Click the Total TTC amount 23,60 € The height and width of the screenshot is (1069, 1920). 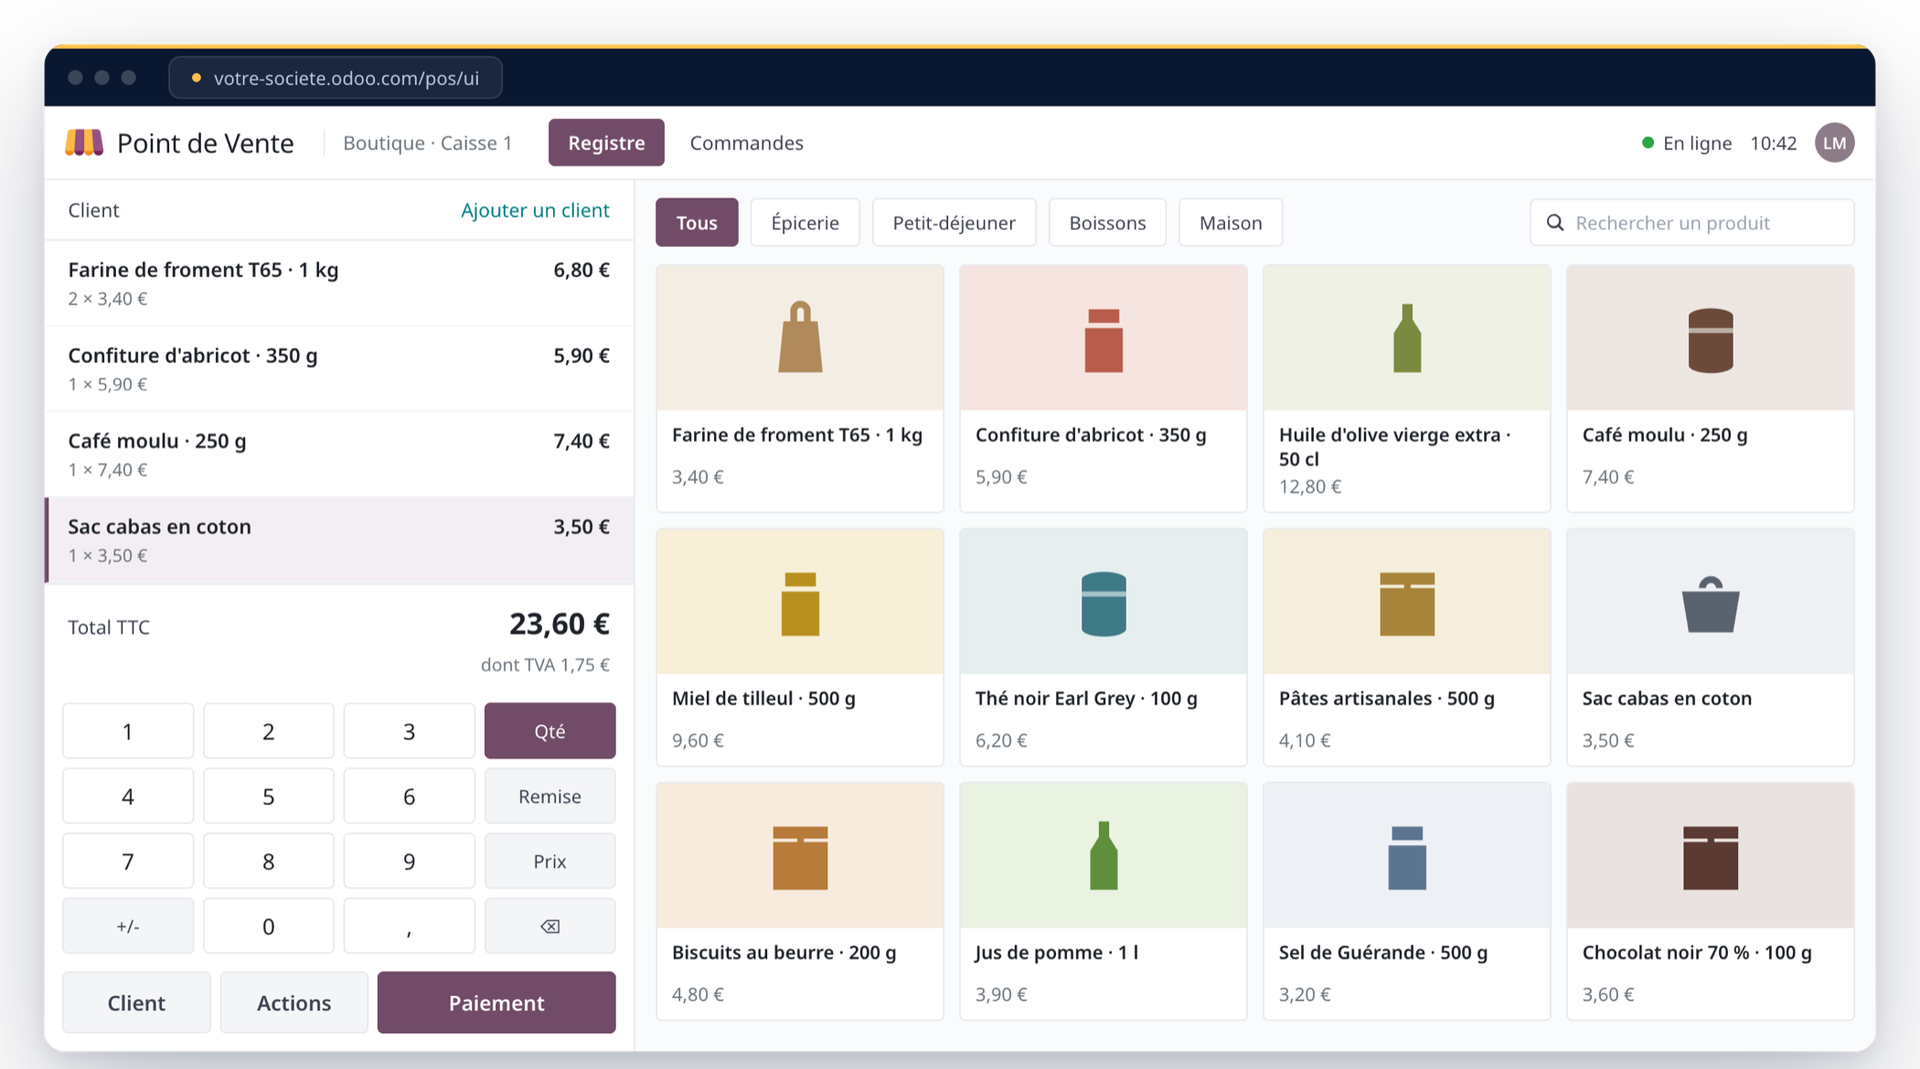click(559, 624)
